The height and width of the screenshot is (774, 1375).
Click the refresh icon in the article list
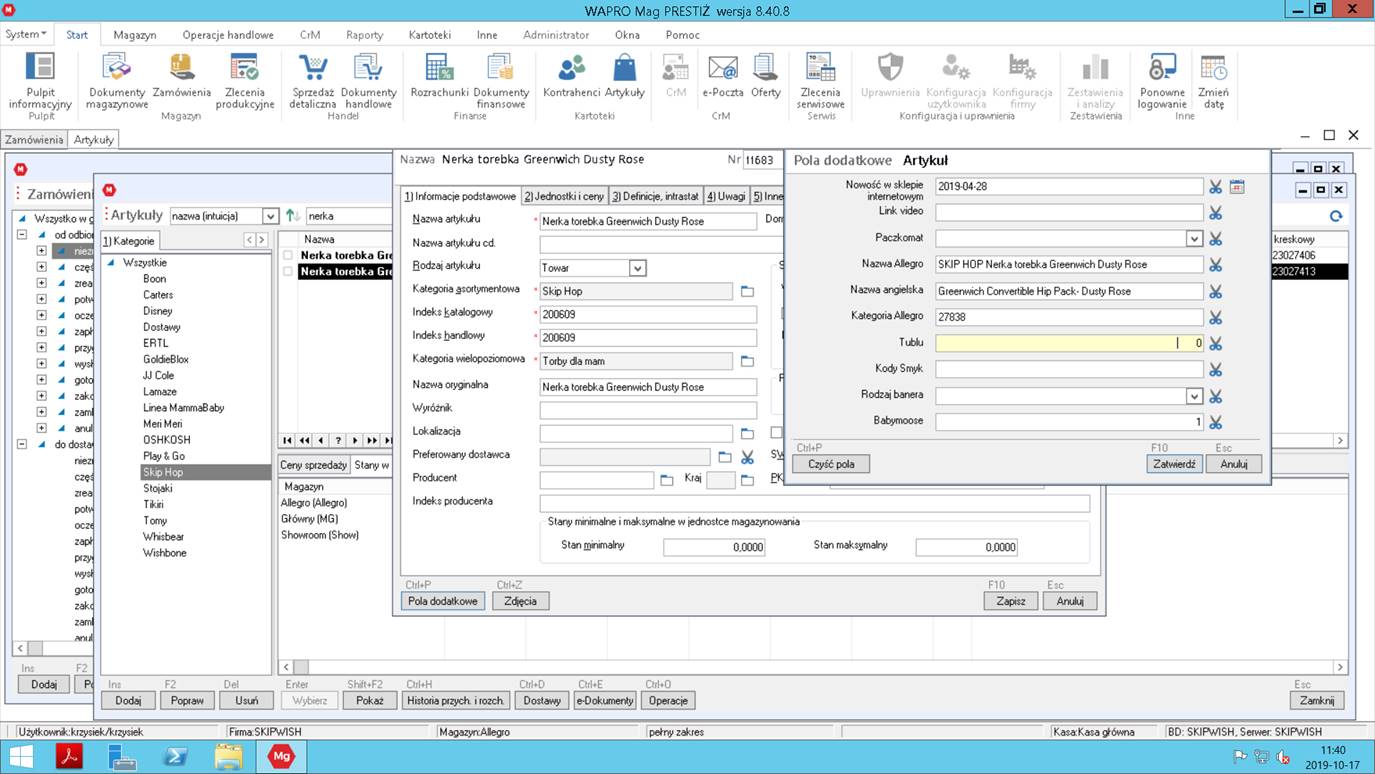coord(1335,216)
